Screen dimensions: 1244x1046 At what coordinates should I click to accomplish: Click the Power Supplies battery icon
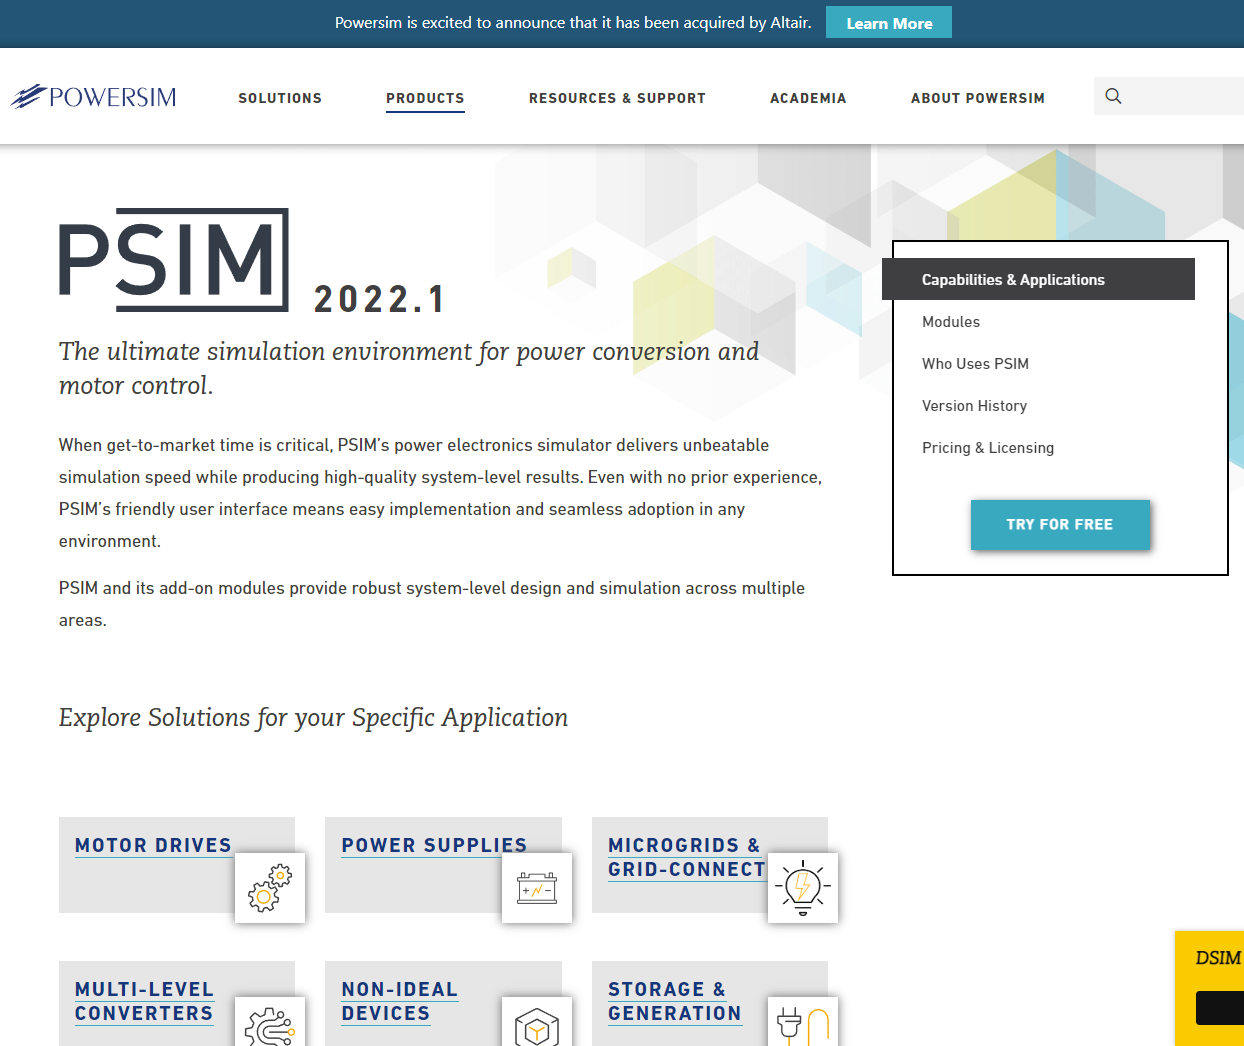[x=537, y=888]
